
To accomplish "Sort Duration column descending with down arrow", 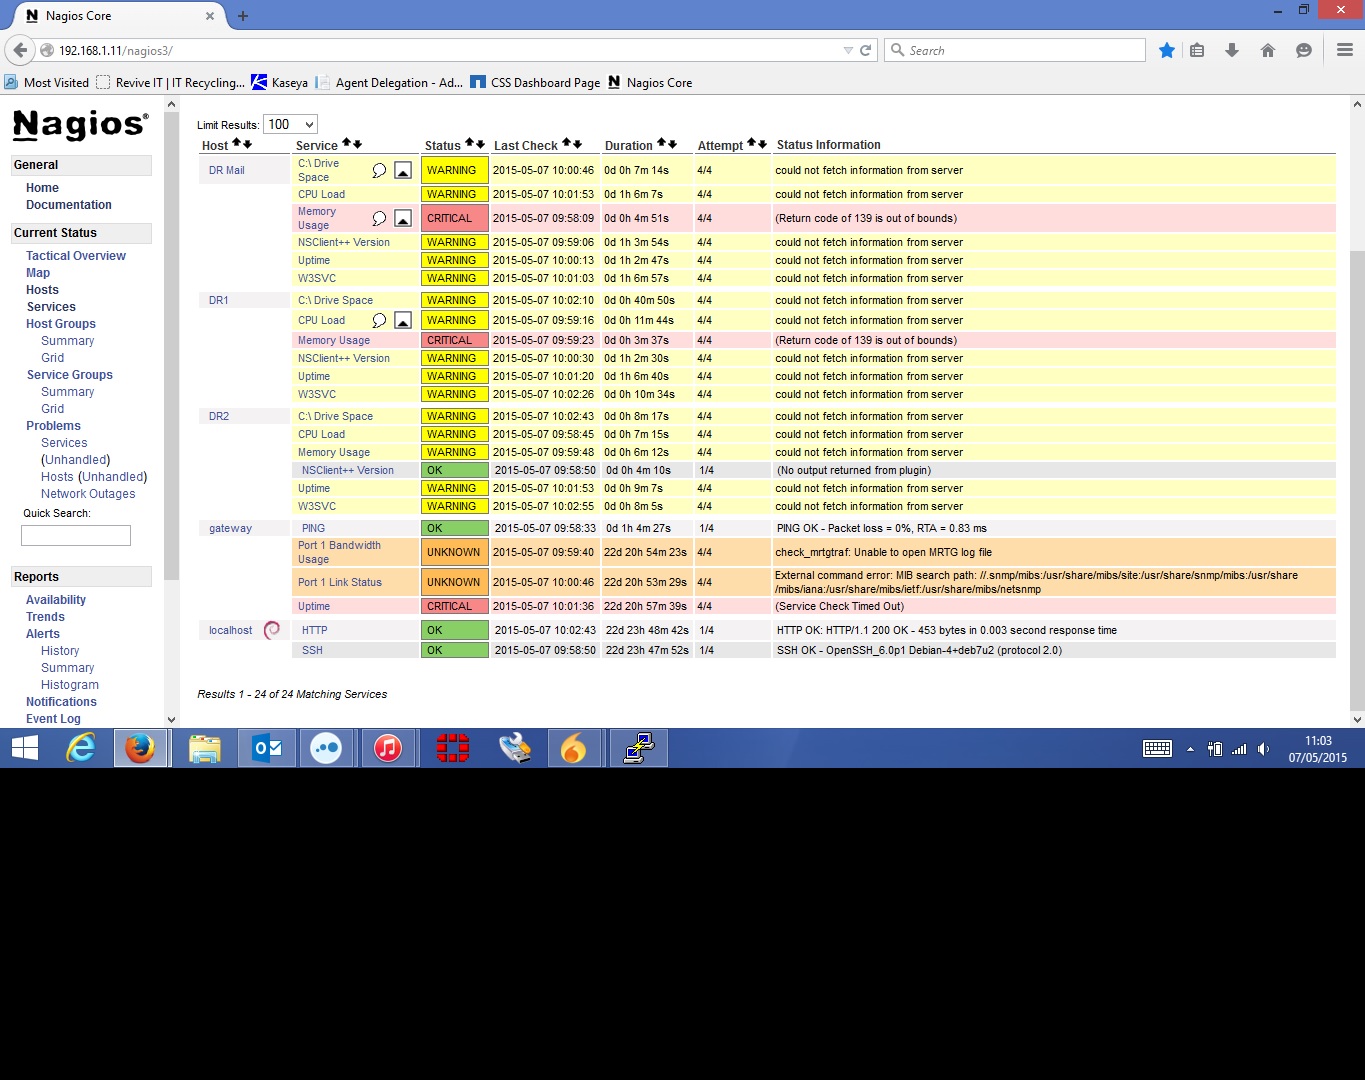I will 672,144.
